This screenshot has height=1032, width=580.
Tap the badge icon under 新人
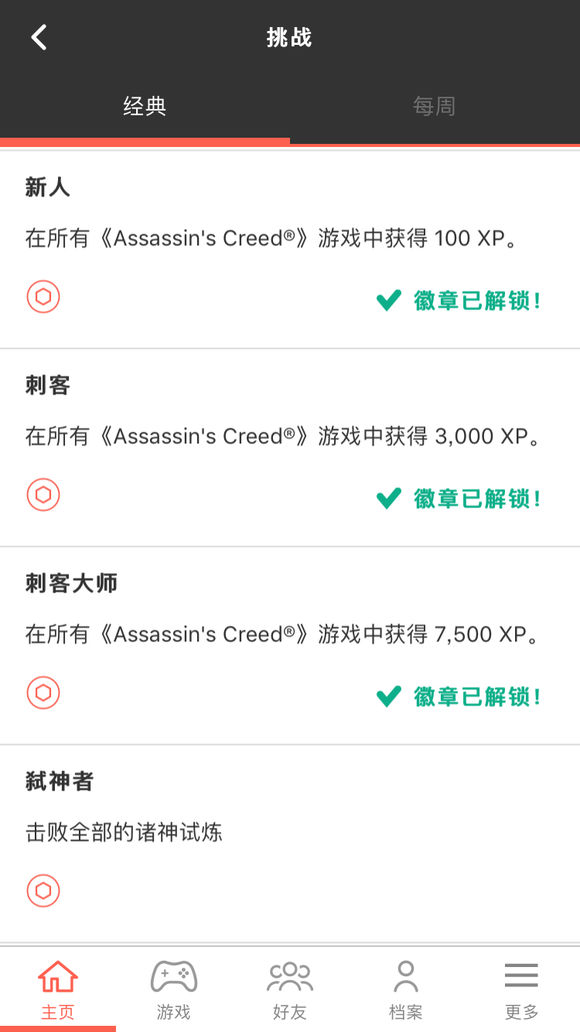(x=43, y=297)
